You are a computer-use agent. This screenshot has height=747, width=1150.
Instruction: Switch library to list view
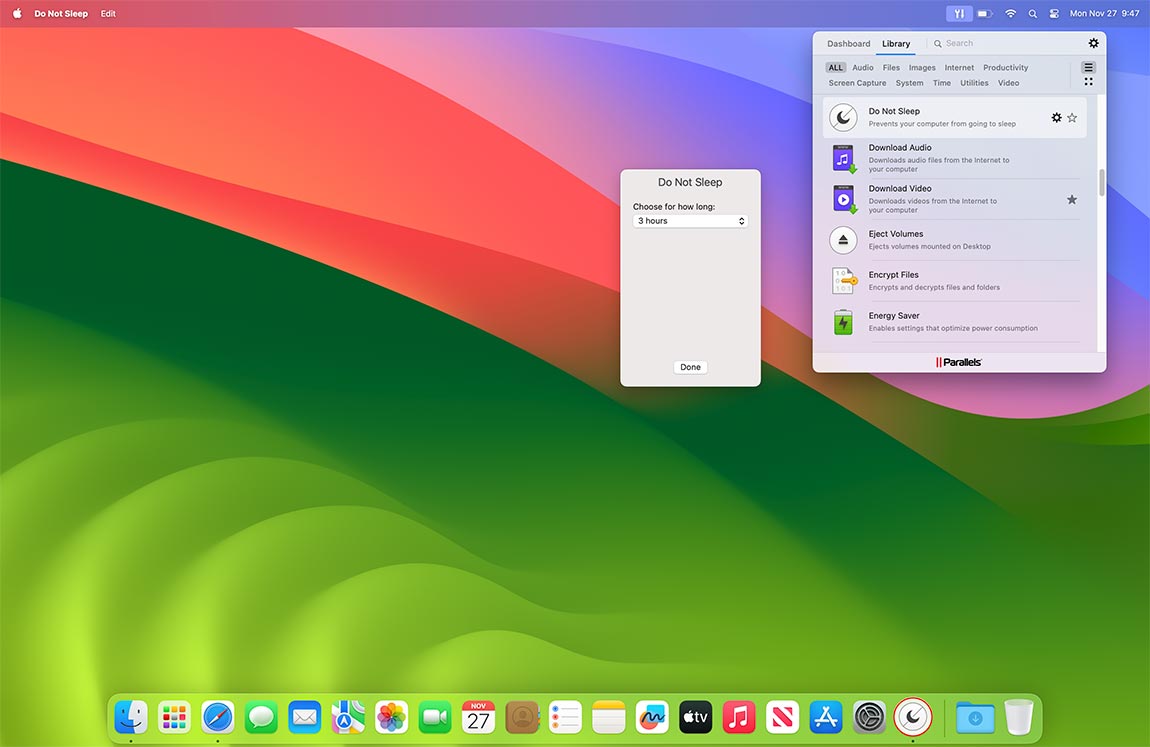1088,68
